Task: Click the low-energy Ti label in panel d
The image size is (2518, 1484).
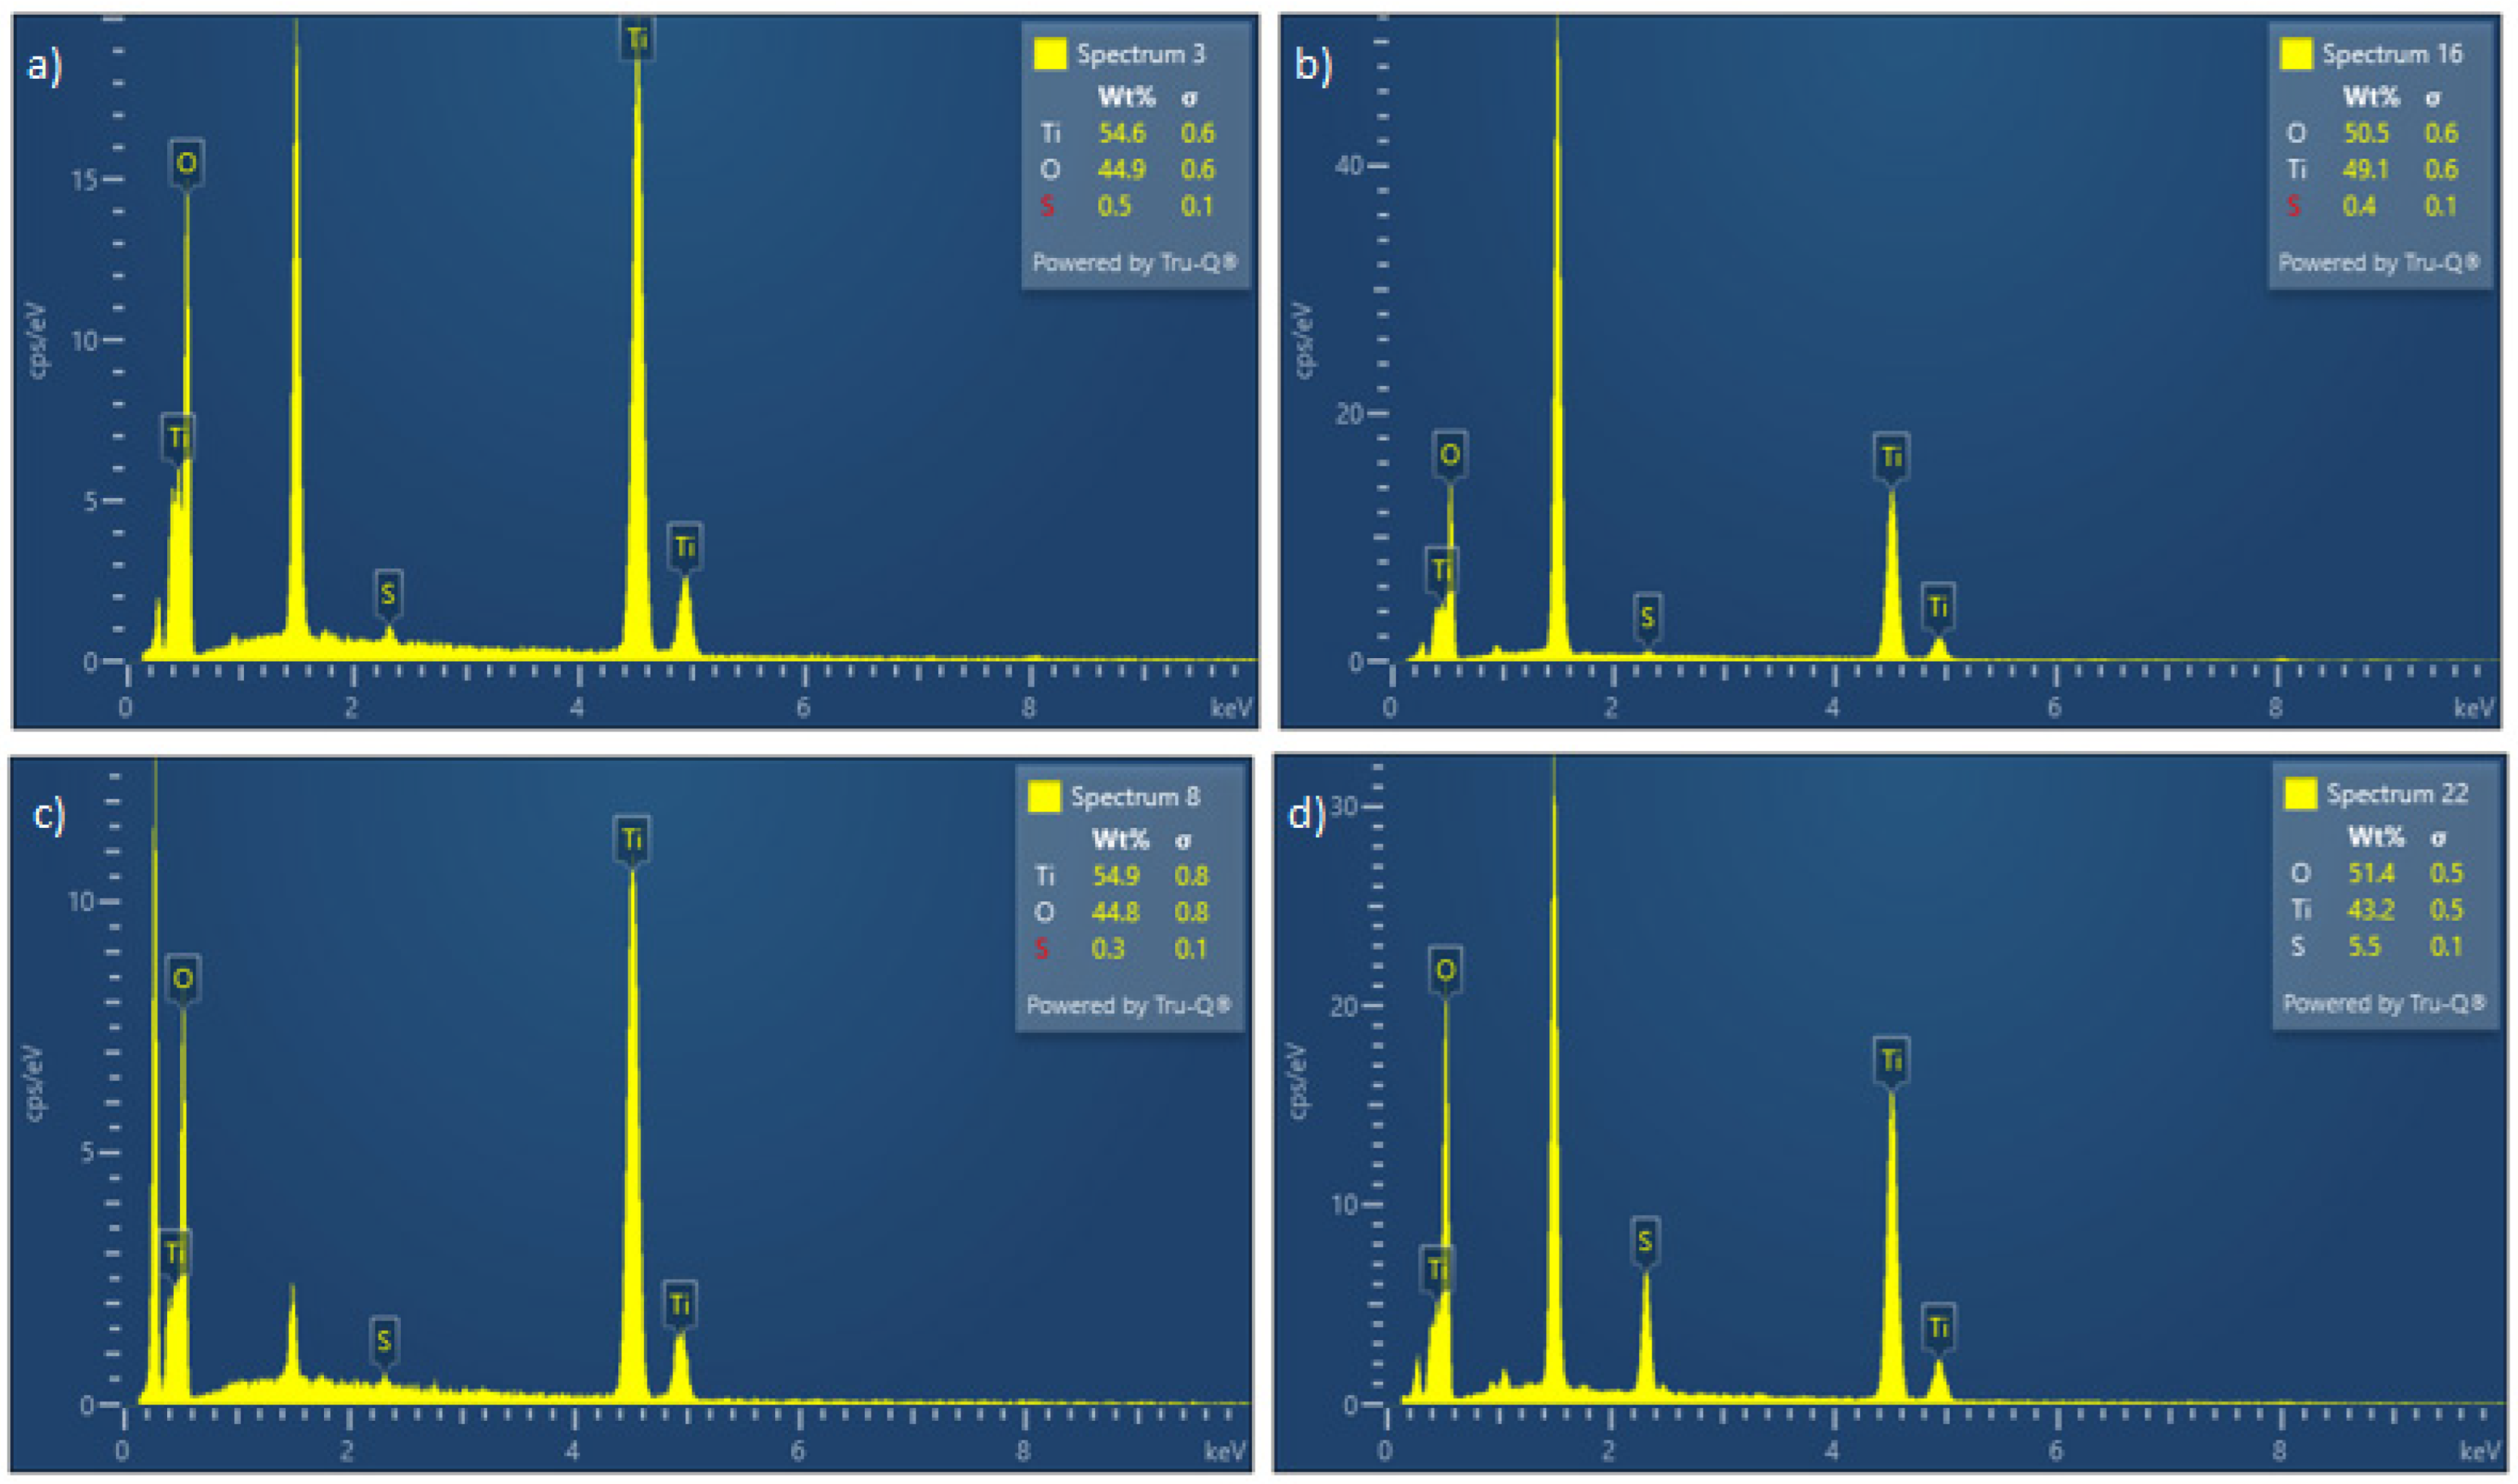Action: (x=1438, y=1269)
